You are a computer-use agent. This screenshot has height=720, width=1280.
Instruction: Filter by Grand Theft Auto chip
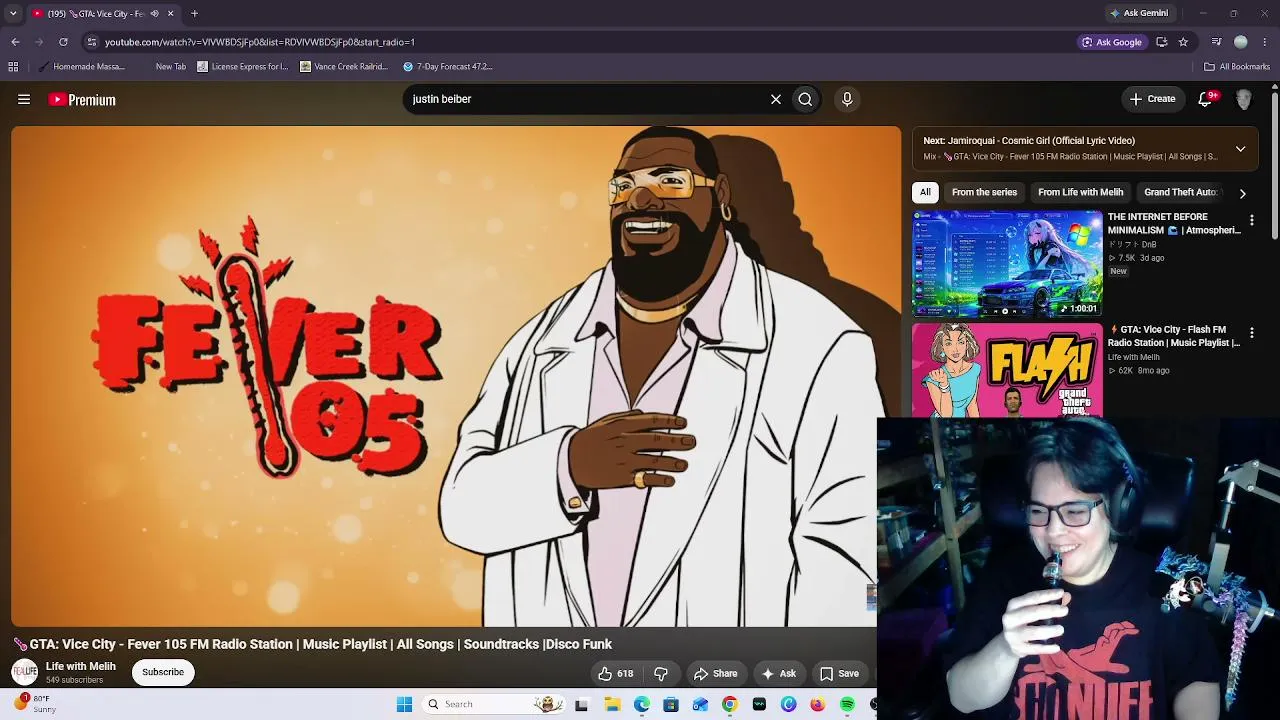[1181, 192]
